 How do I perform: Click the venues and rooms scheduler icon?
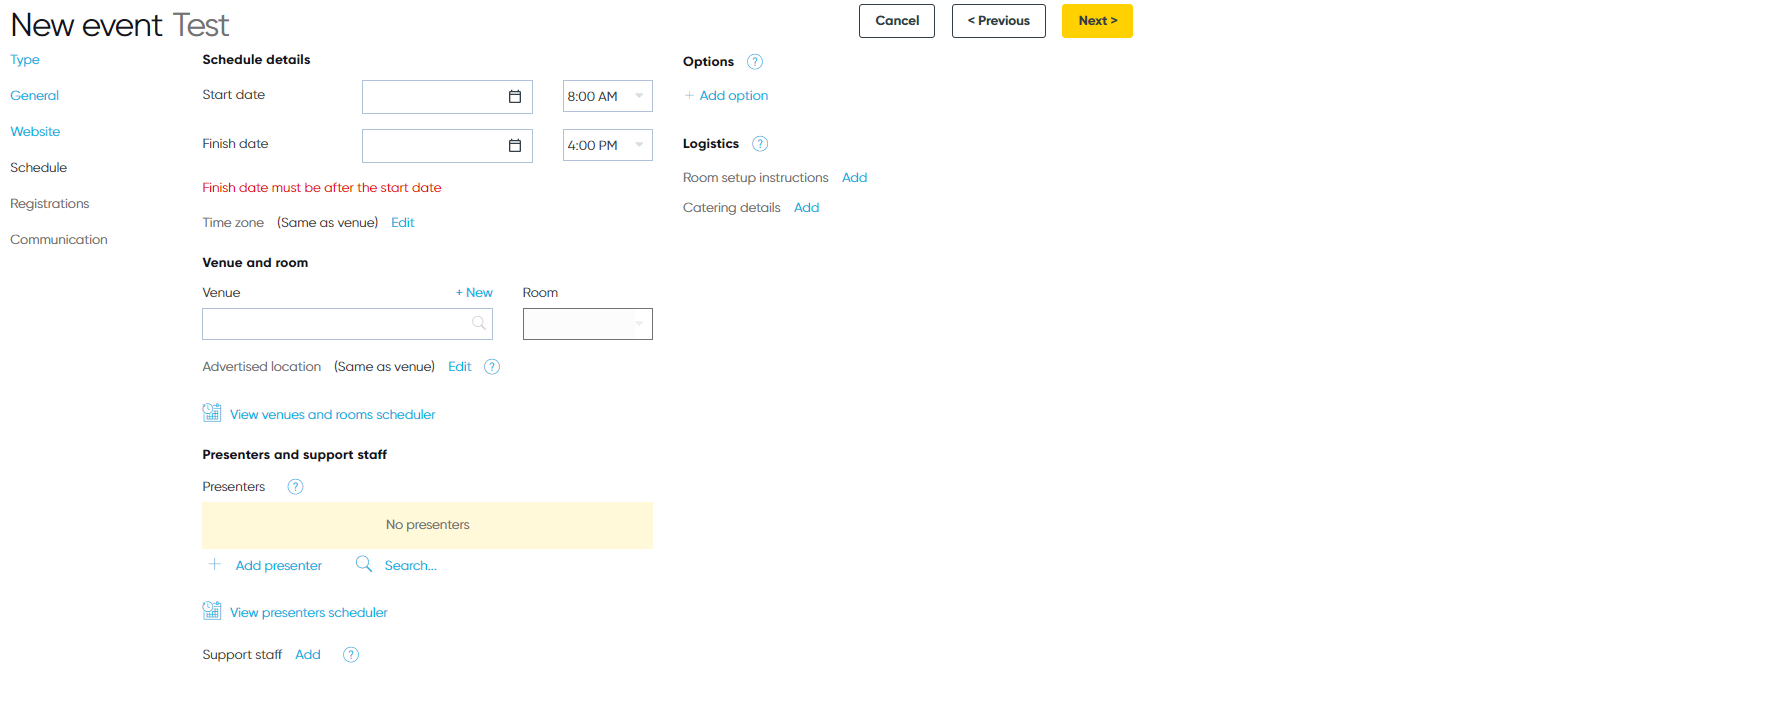(212, 412)
